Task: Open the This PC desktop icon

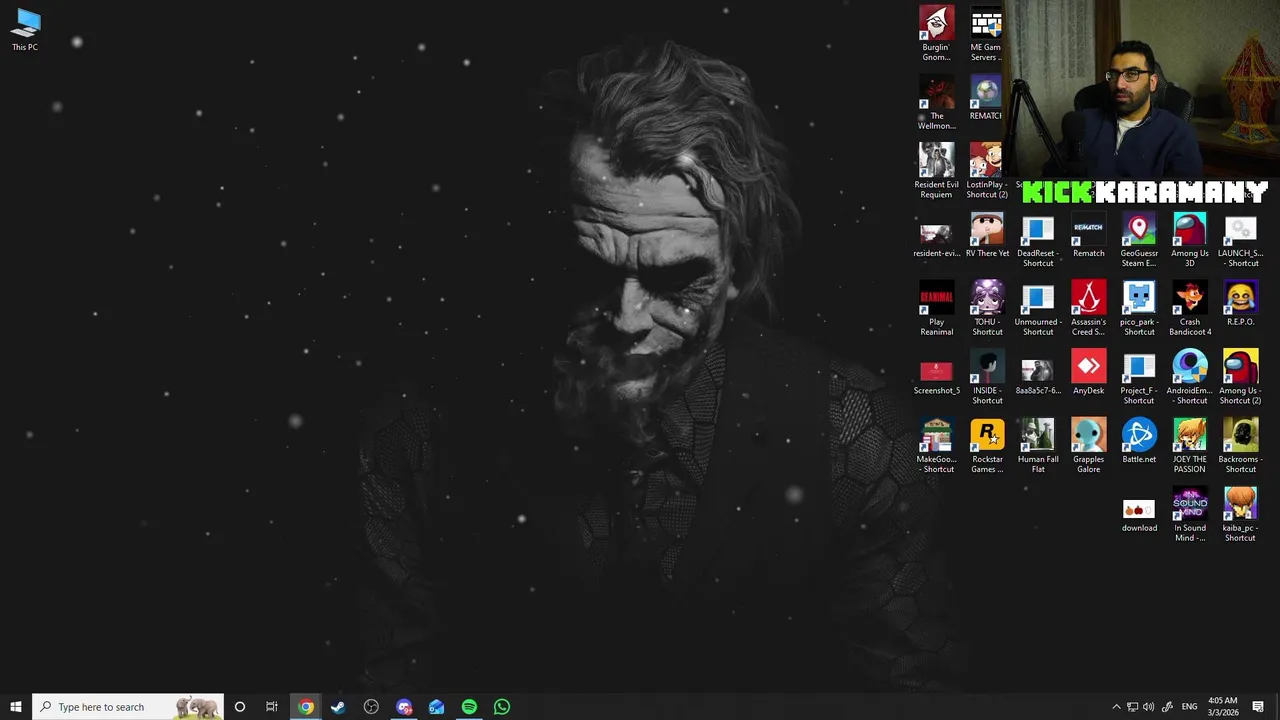Action: point(26,30)
